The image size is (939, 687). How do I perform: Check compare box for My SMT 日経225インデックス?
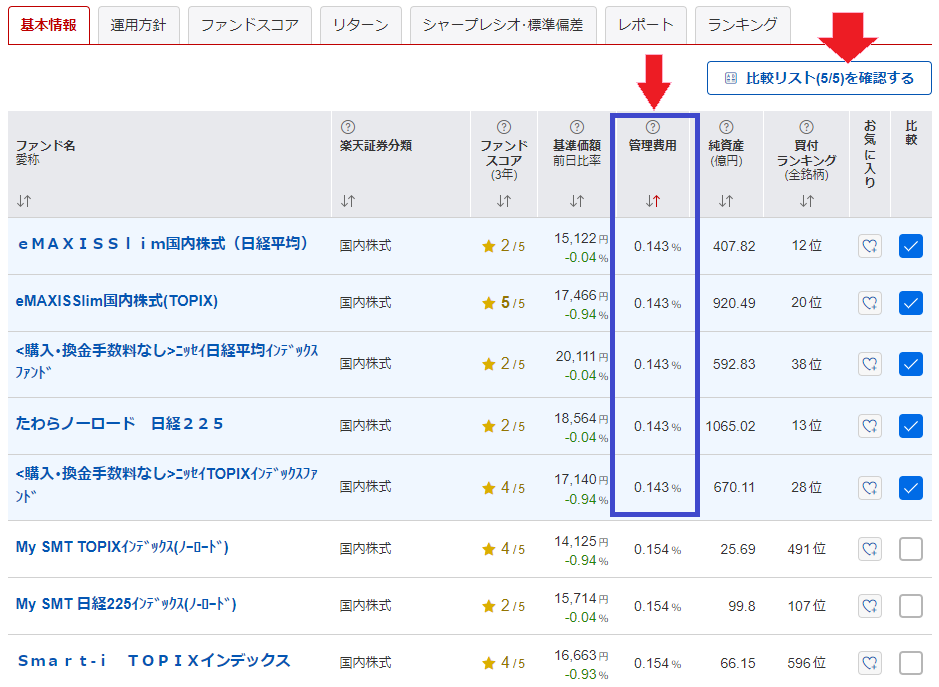910,606
